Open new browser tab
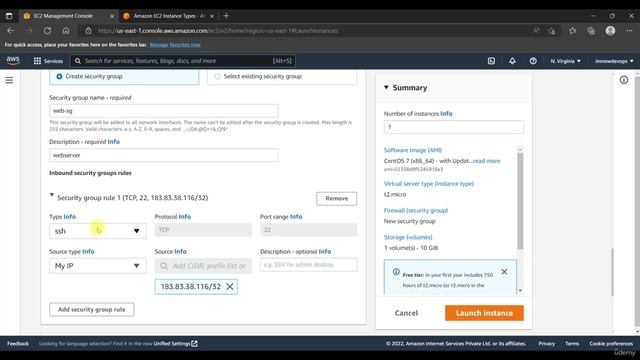Viewport: 640px width, 360px height. pos(226,16)
